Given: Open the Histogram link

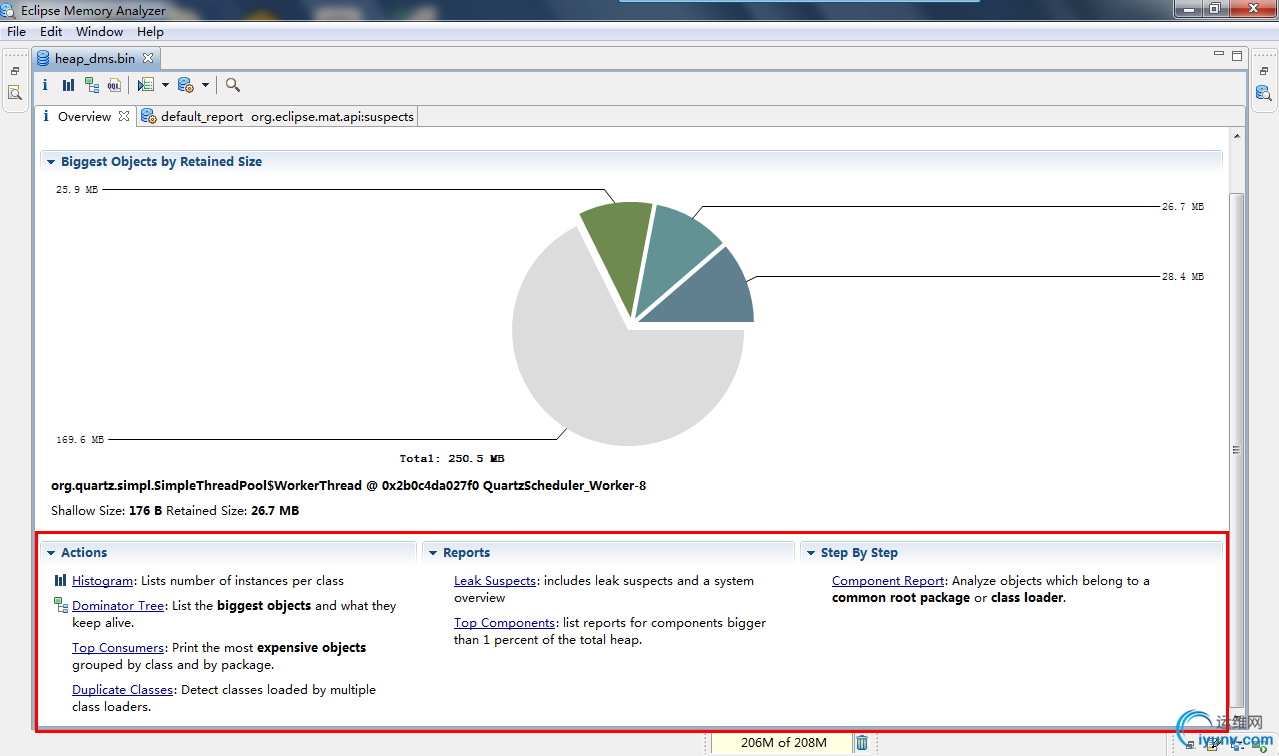Looking at the screenshot, I should (102, 580).
